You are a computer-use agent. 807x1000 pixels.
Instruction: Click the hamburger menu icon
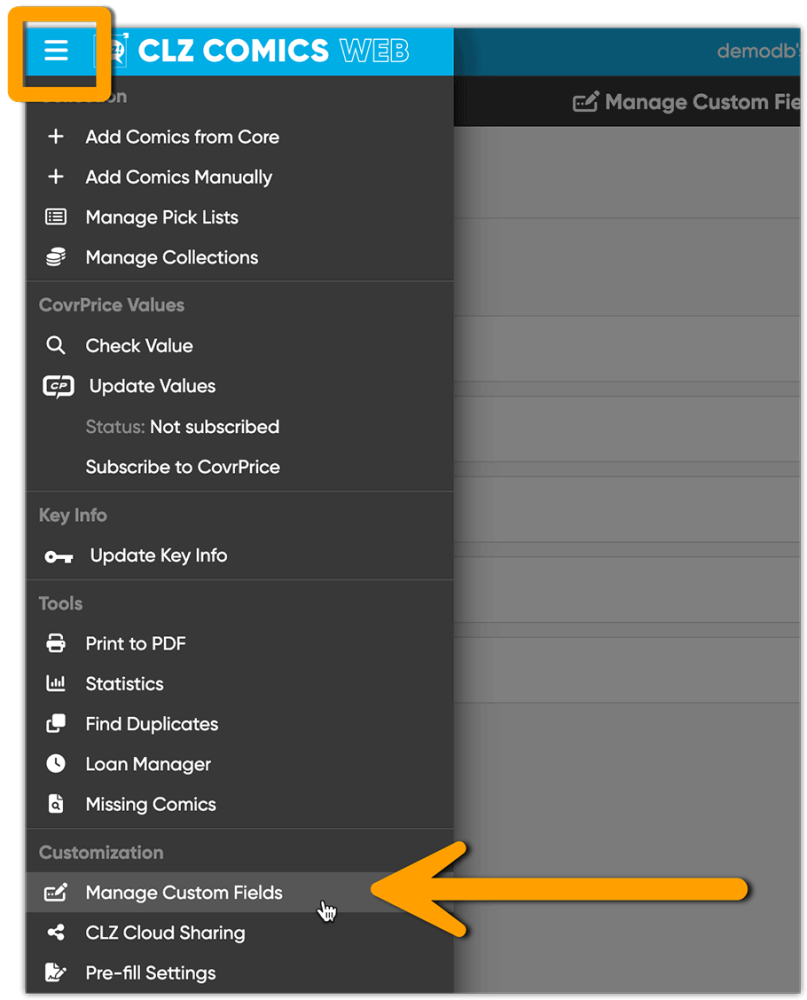click(x=56, y=50)
